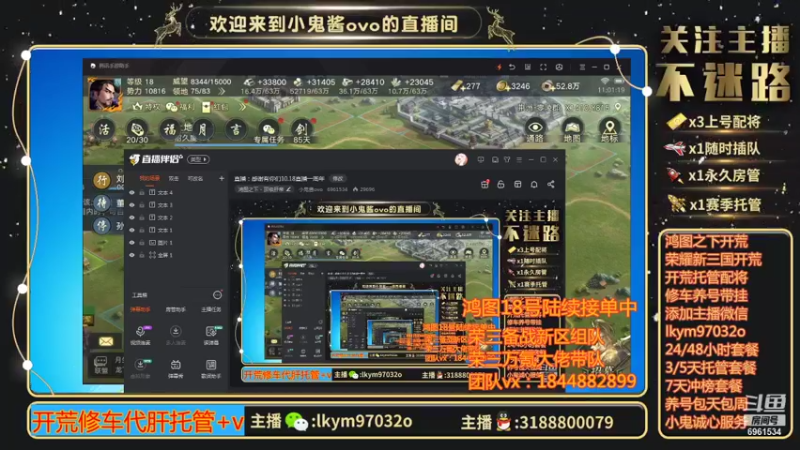Click the 待 army button at left
800x450 pixels.
102,203
